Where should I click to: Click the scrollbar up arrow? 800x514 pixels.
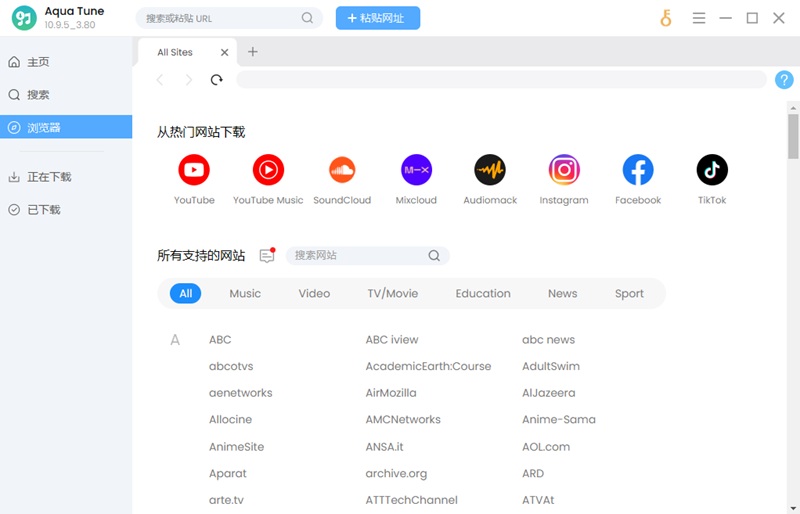pyautogui.click(x=793, y=108)
